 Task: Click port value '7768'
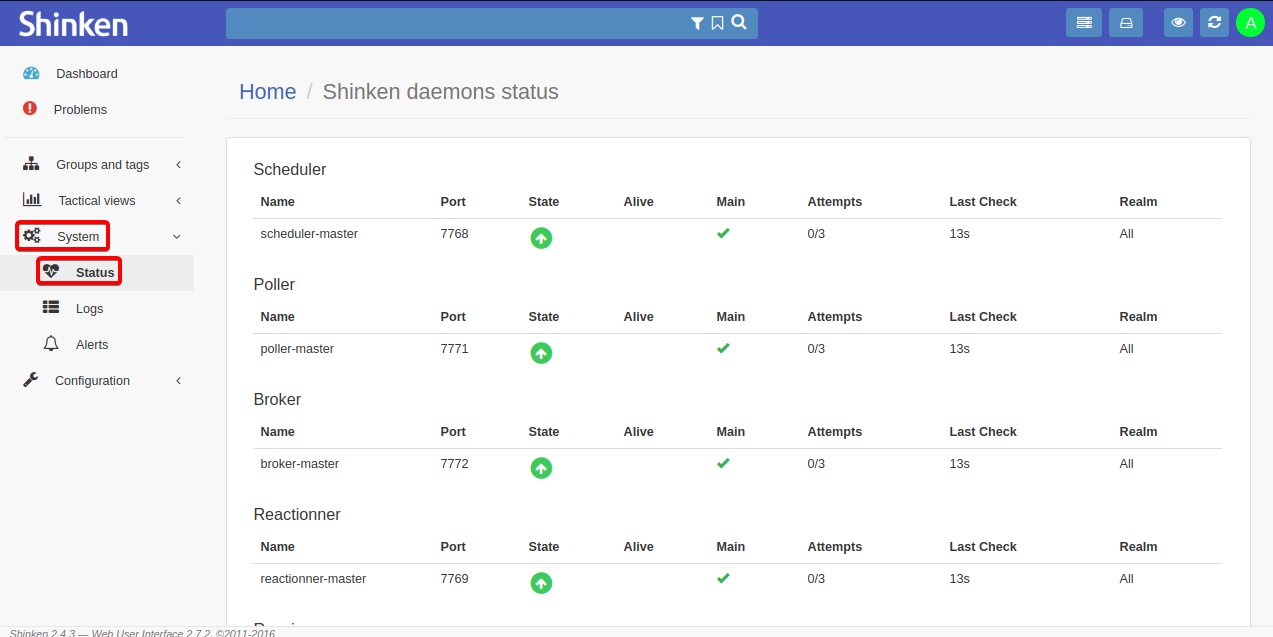(x=454, y=234)
